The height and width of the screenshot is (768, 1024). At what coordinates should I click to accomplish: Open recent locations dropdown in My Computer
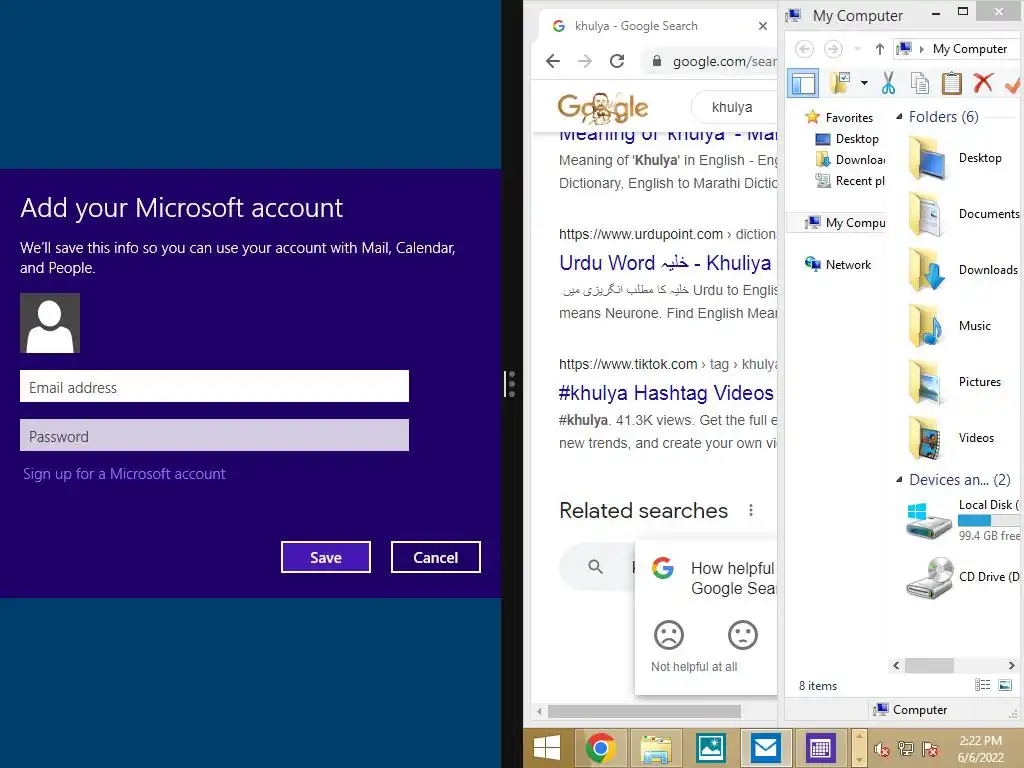857,49
